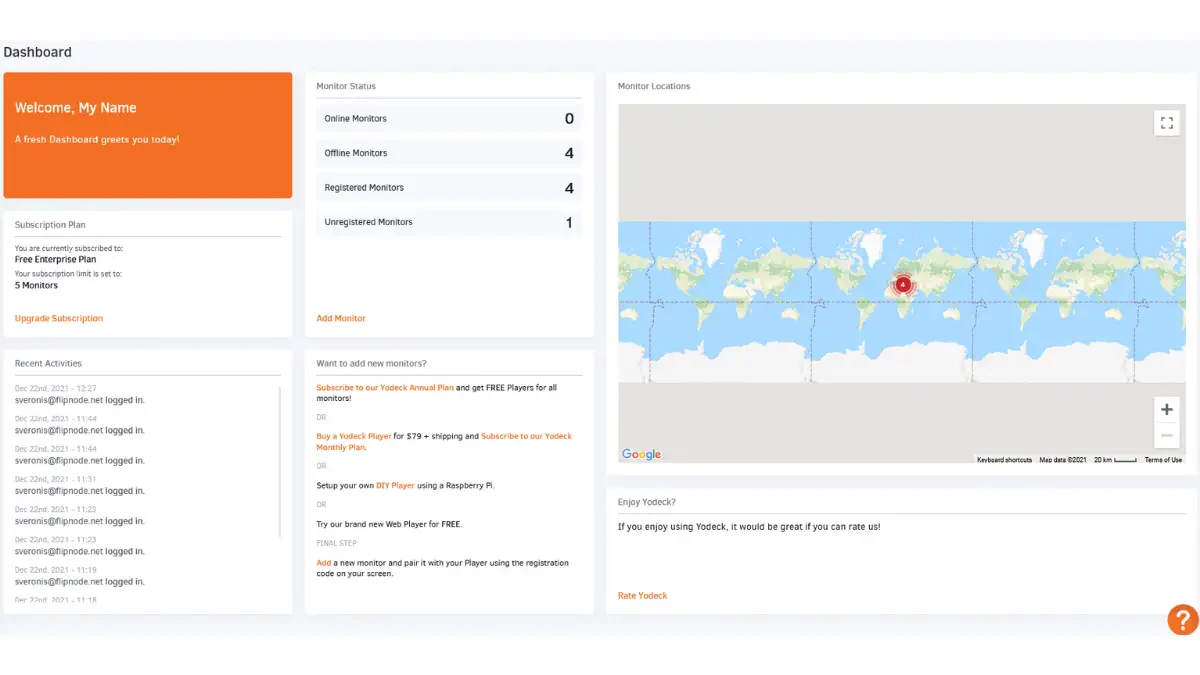This screenshot has height=675, width=1200.
Task: Toggle fullscreen view on the map
Action: [x=1166, y=123]
